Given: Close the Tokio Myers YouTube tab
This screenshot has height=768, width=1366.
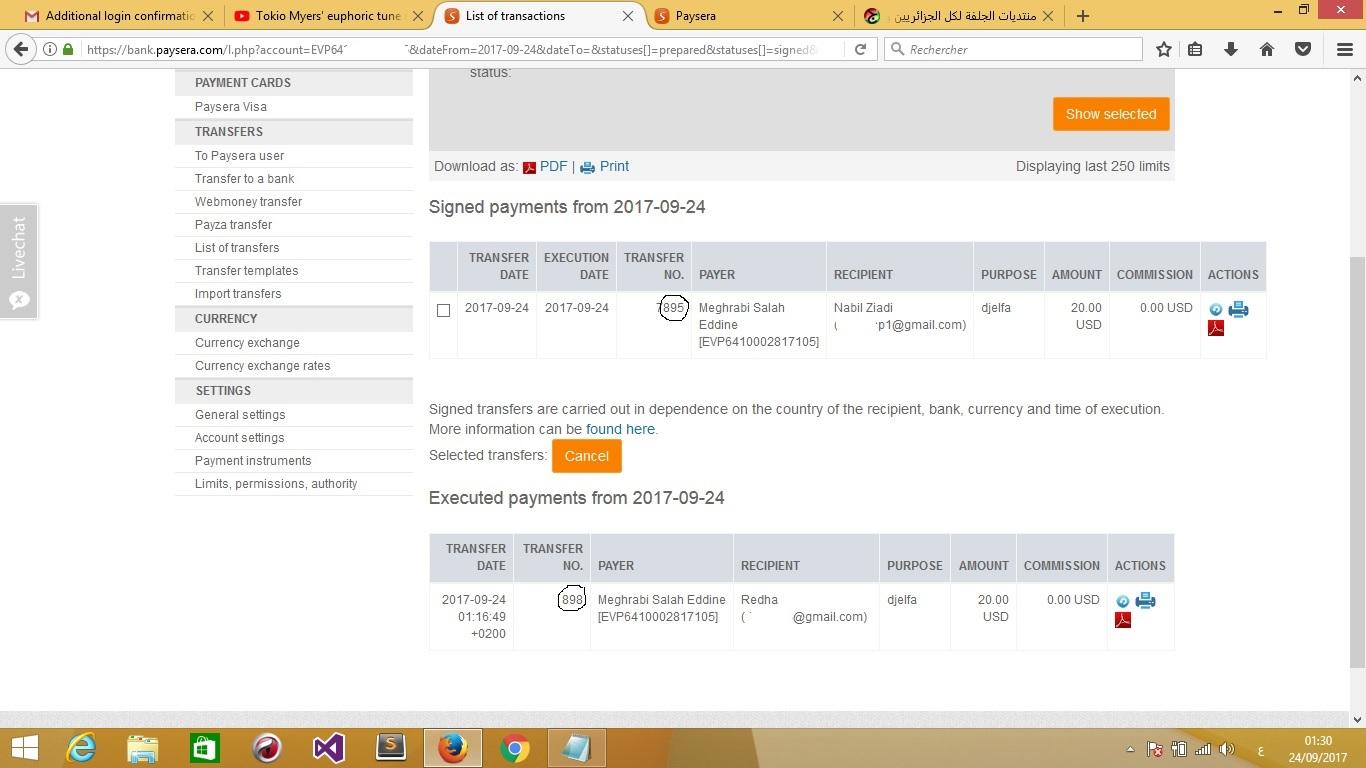Looking at the screenshot, I should [x=418, y=16].
